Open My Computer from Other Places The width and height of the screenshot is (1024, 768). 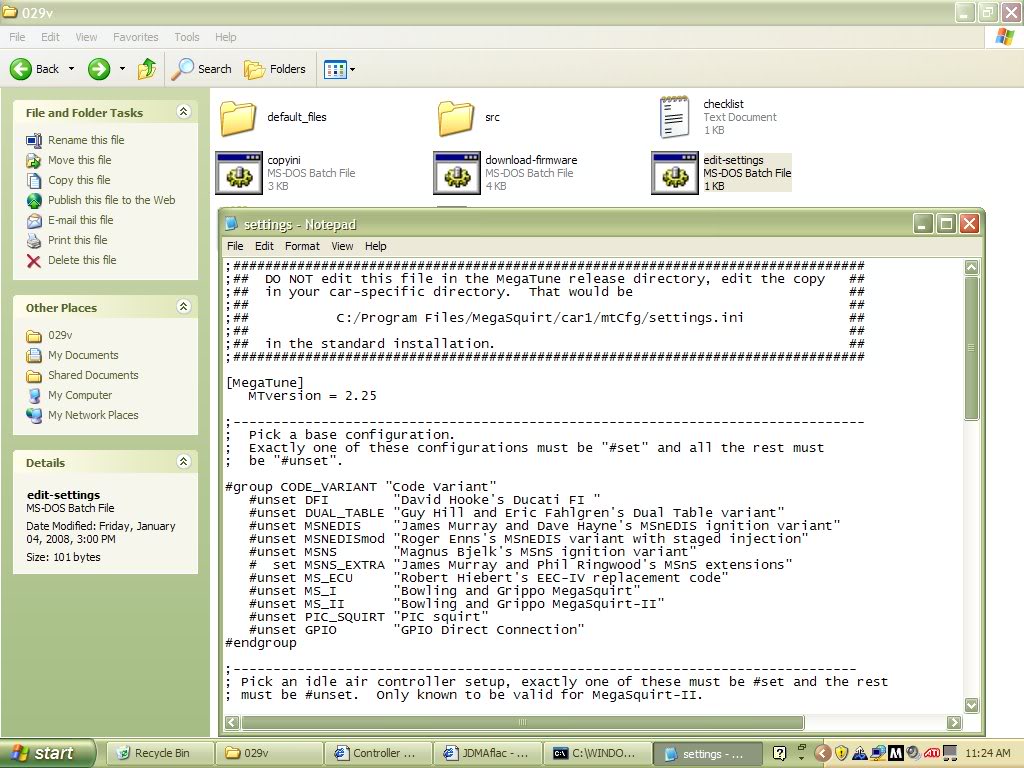pos(79,395)
